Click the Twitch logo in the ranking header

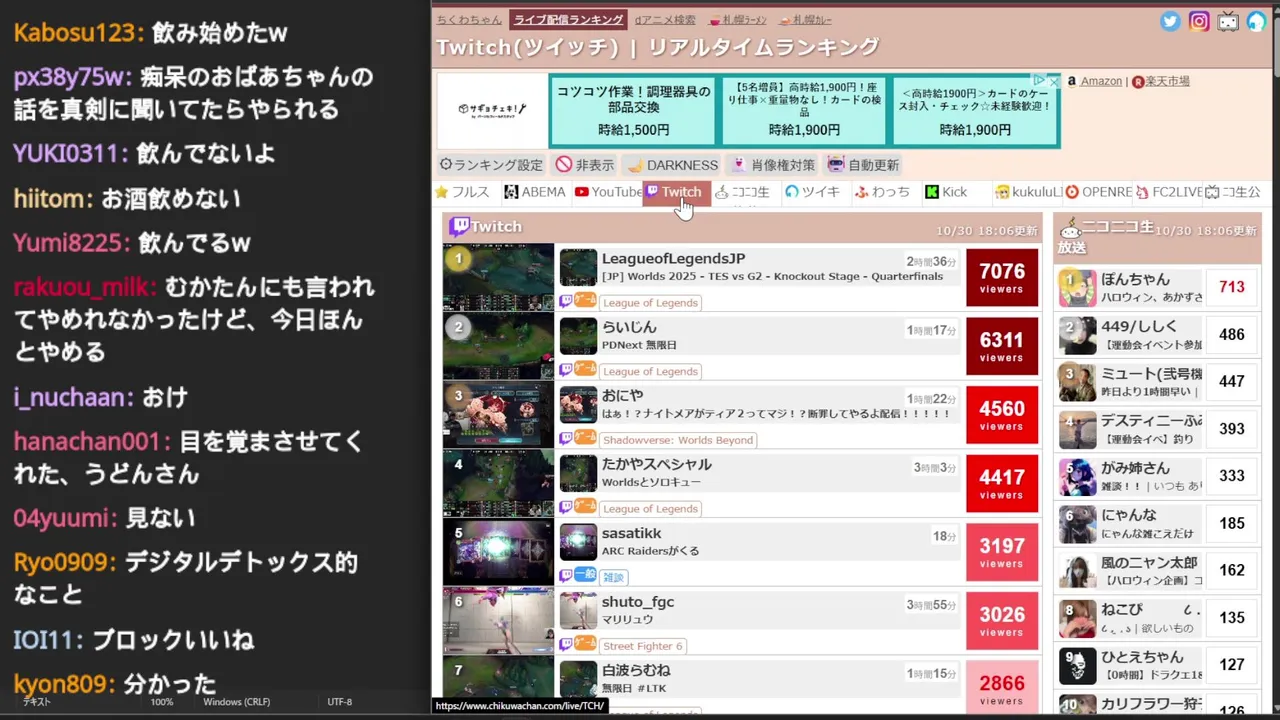click(x=460, y=227)
